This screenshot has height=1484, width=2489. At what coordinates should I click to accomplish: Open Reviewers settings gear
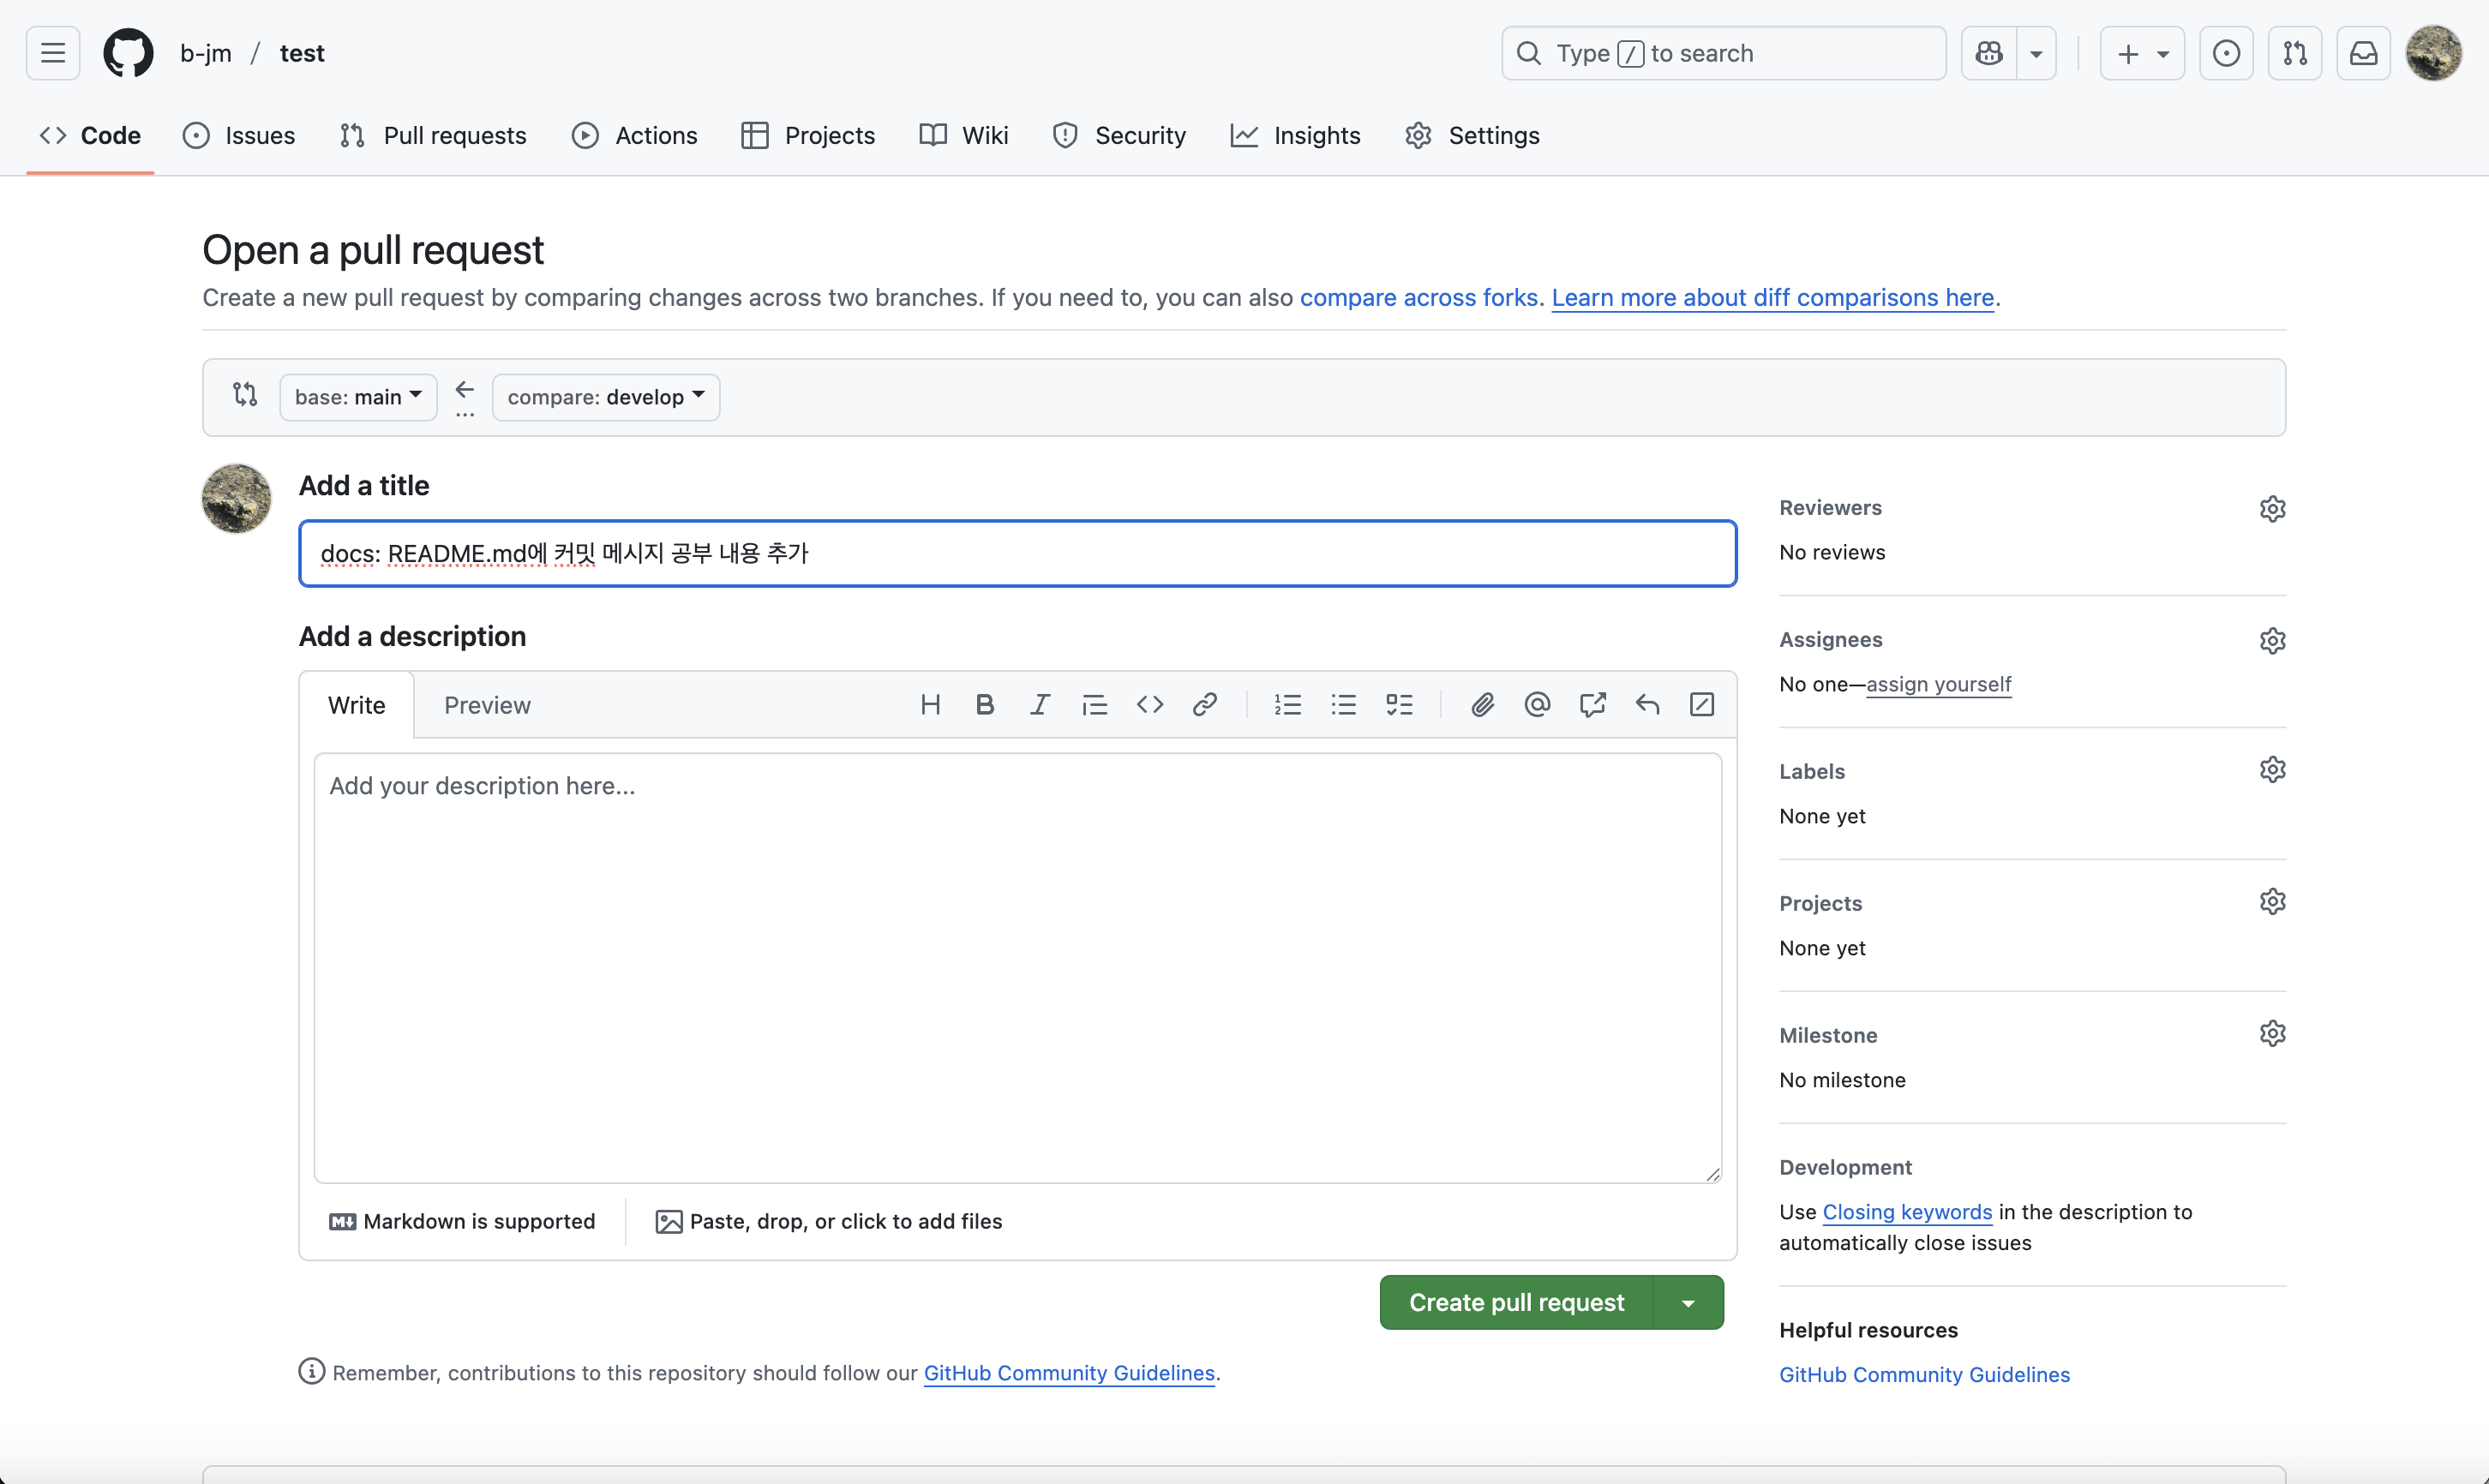point(2272,509)
